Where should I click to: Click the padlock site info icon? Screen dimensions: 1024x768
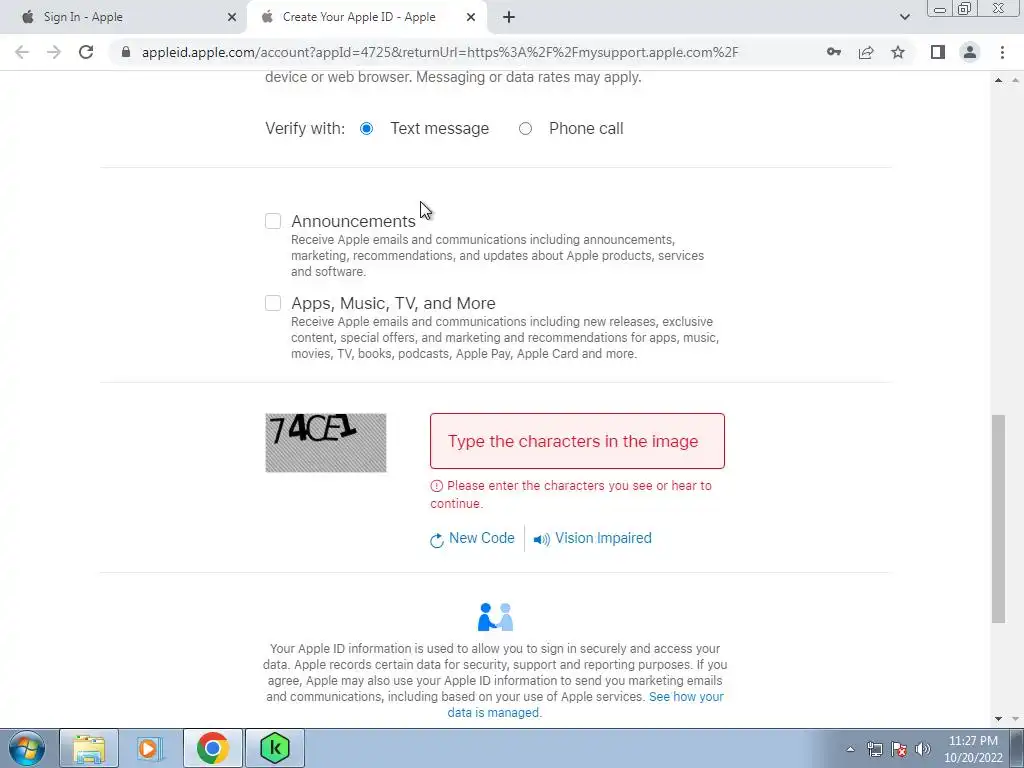click(x=126, y=52)
